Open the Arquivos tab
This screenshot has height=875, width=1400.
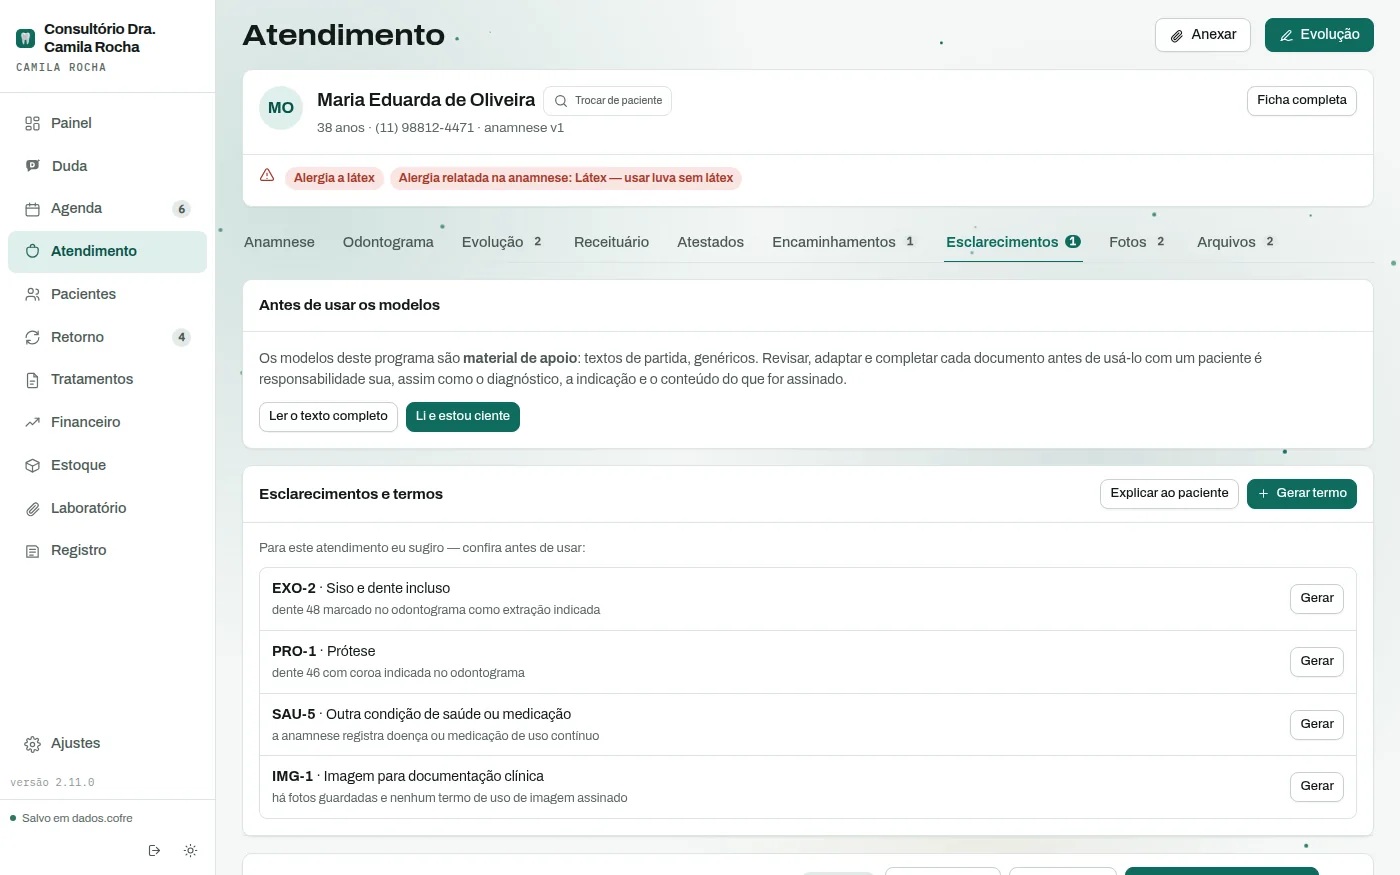1236,242
